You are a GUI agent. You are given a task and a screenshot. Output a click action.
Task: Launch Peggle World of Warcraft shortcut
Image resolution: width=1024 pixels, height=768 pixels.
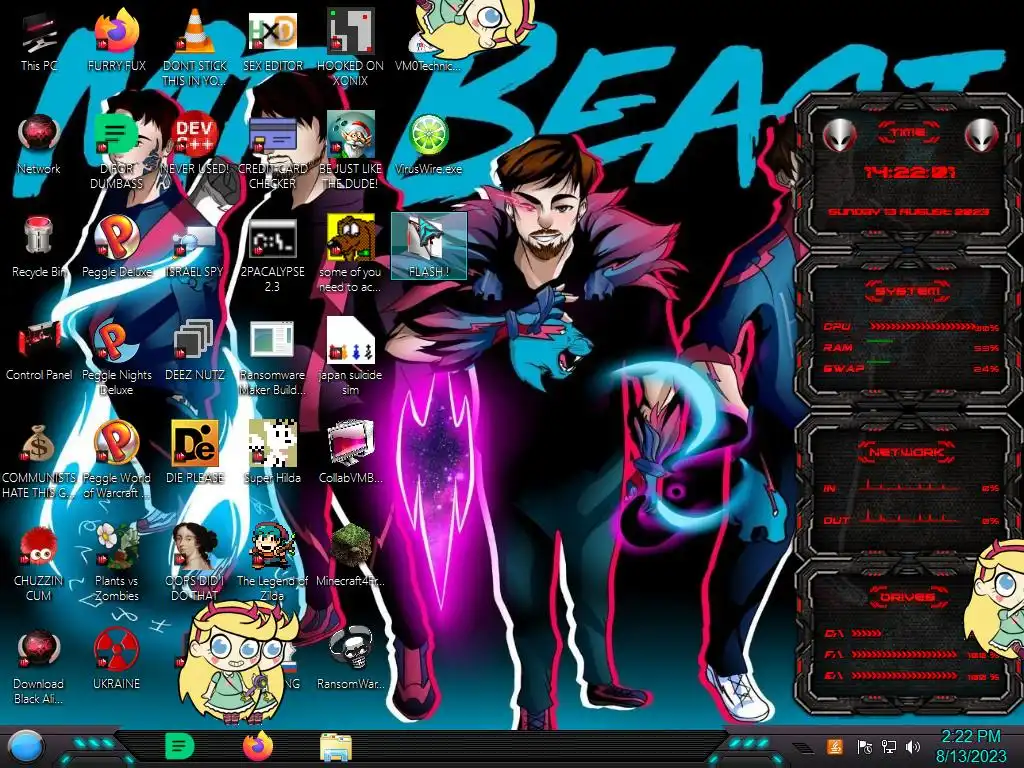(x=116, y=460)
